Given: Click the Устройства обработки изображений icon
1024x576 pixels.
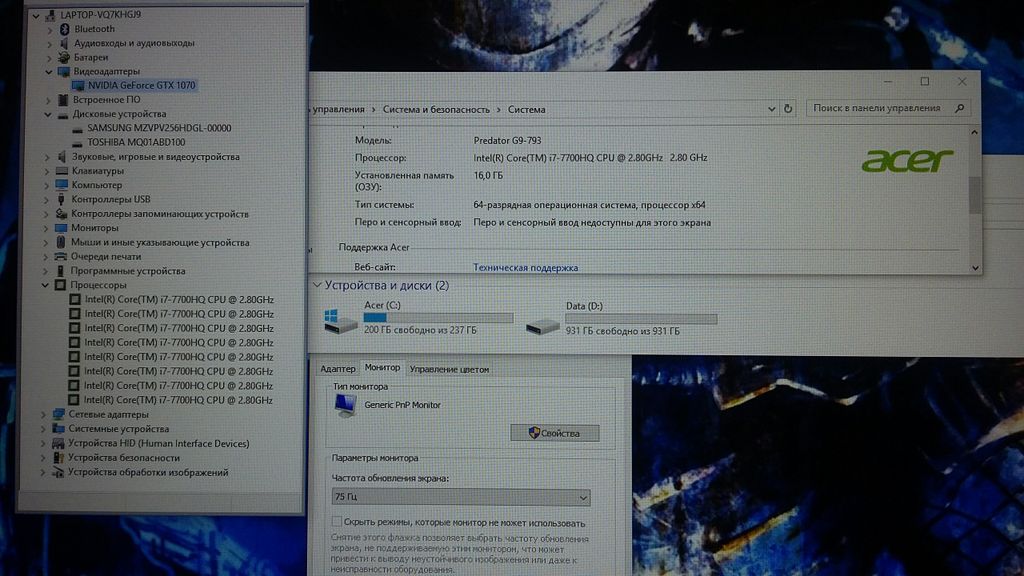Looking at the screenshot, I should 58,472.
